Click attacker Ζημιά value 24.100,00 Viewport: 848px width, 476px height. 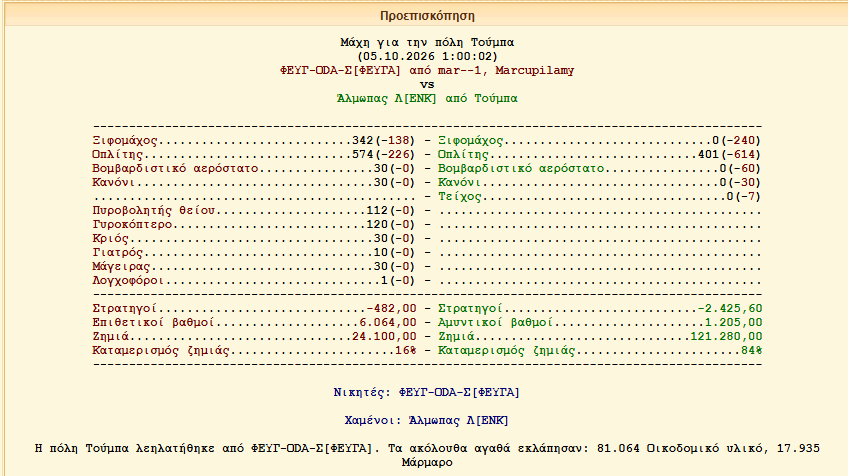(x=385, y=336)
